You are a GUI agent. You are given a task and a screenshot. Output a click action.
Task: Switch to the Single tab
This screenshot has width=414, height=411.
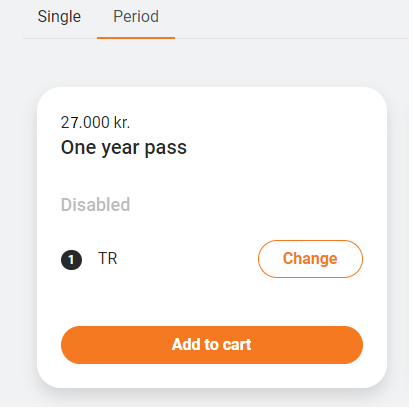point(59,17)
